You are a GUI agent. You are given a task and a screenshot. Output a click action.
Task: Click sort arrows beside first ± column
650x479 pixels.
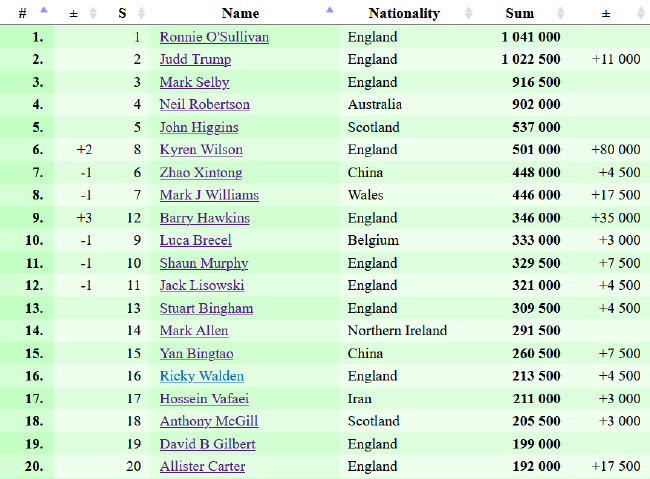click(93, 13)
